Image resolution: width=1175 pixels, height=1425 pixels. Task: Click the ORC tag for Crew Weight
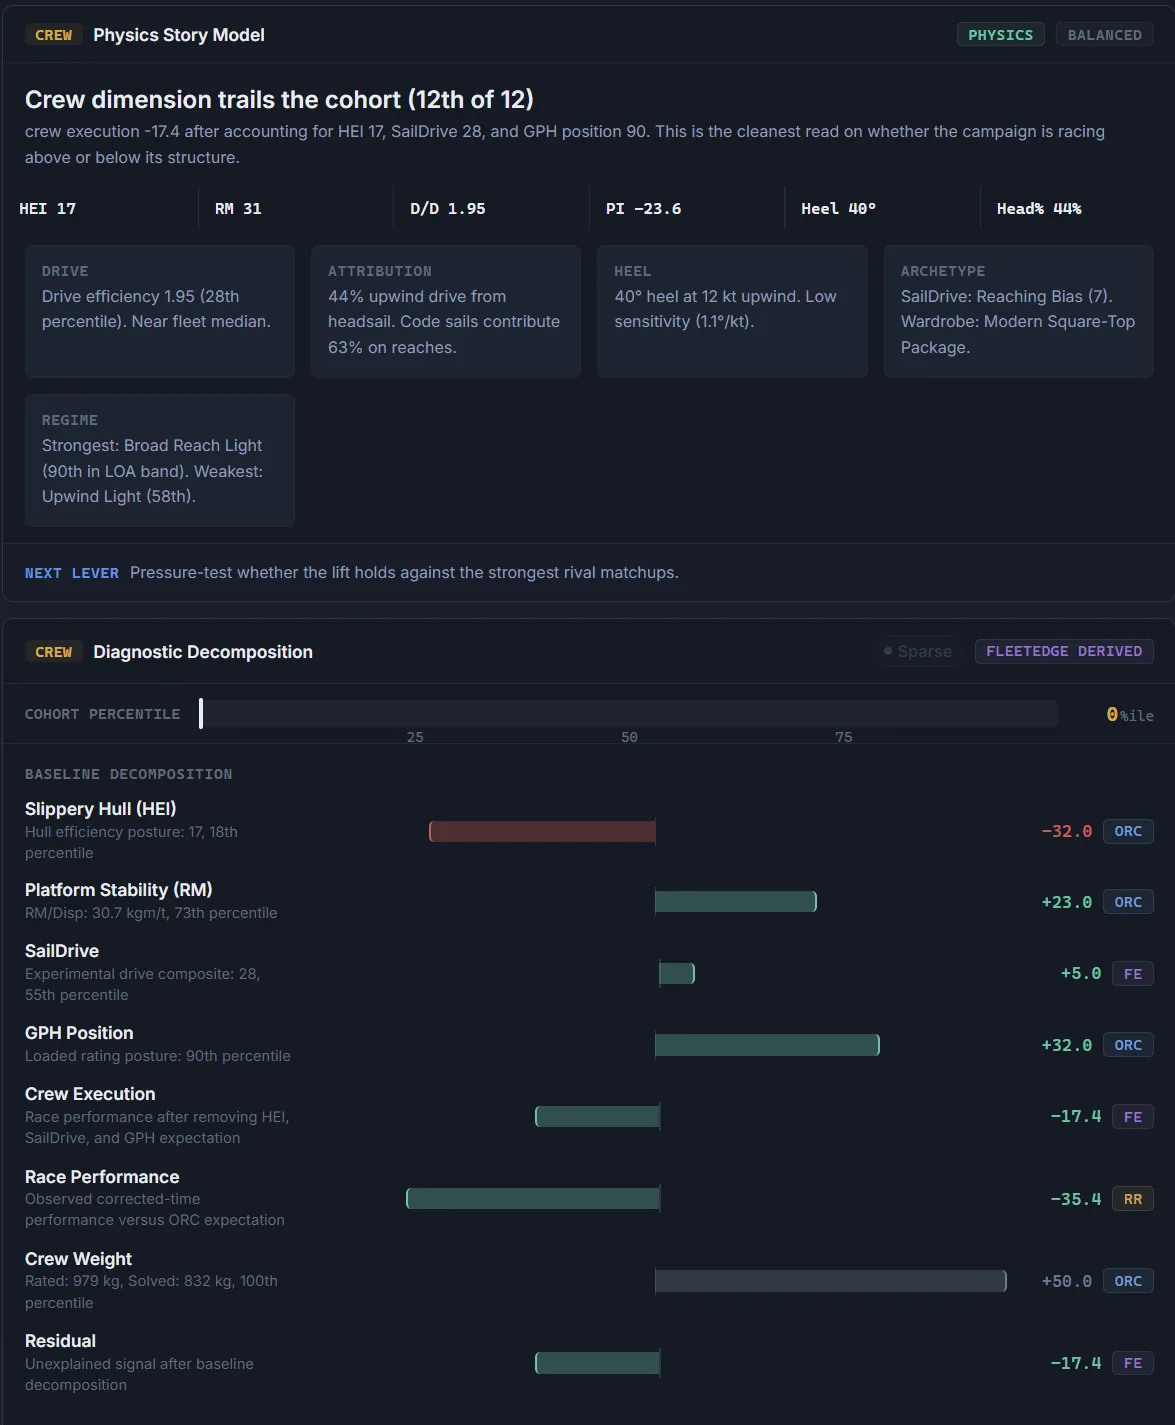[1128, 1281]
